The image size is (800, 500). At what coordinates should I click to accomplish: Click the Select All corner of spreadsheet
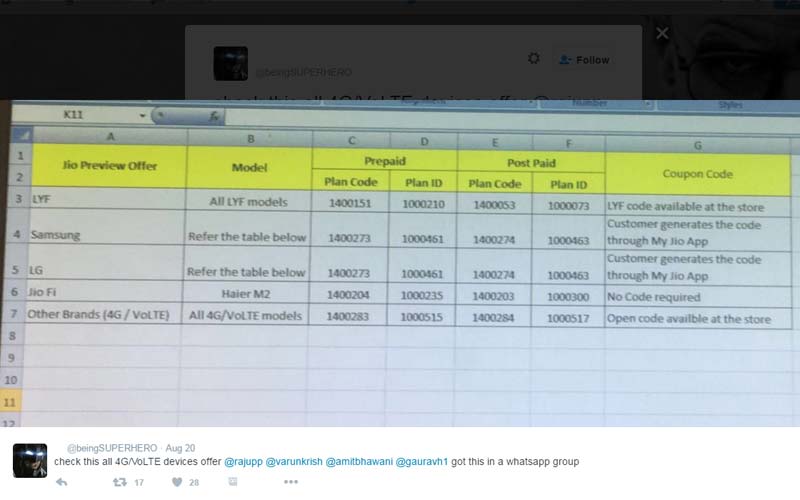point(21,135)
